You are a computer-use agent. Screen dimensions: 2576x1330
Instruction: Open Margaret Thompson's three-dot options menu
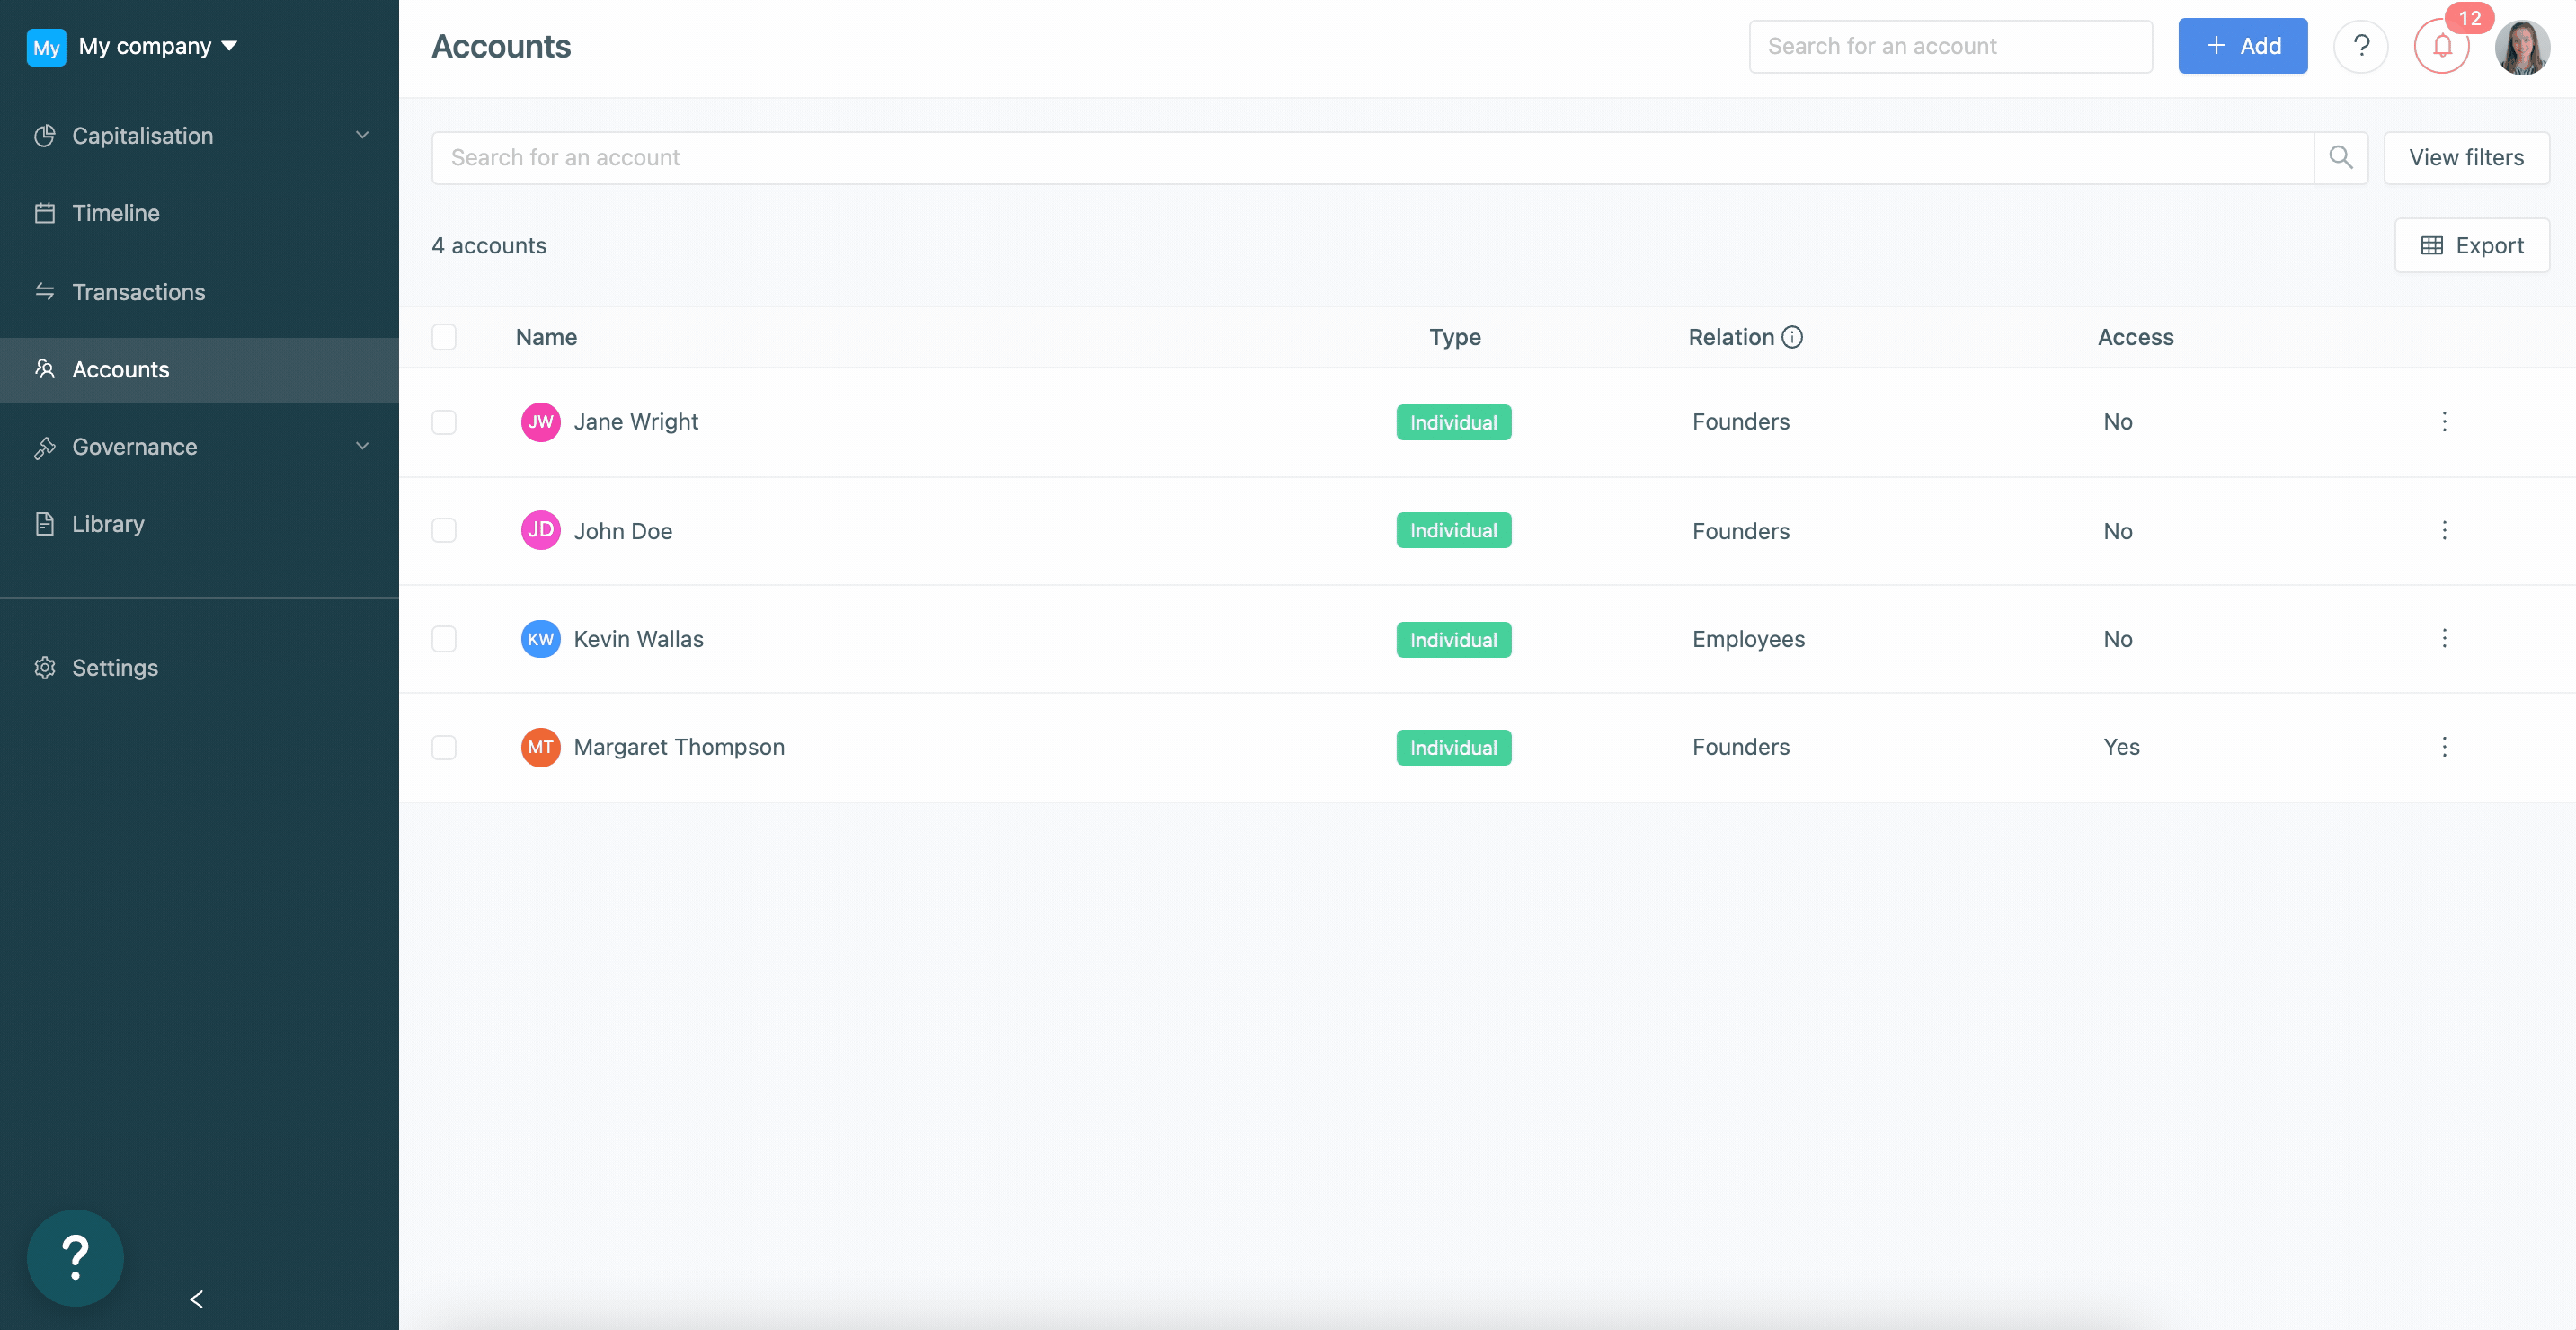coord(2444,747)
